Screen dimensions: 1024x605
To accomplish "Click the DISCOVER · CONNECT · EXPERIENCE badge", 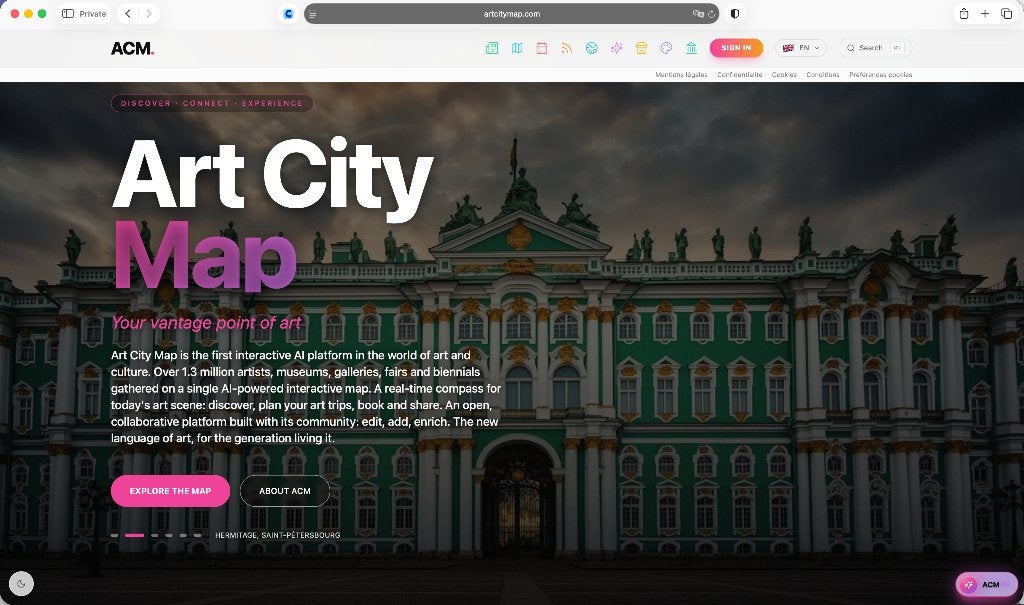I will pos(212,103).
